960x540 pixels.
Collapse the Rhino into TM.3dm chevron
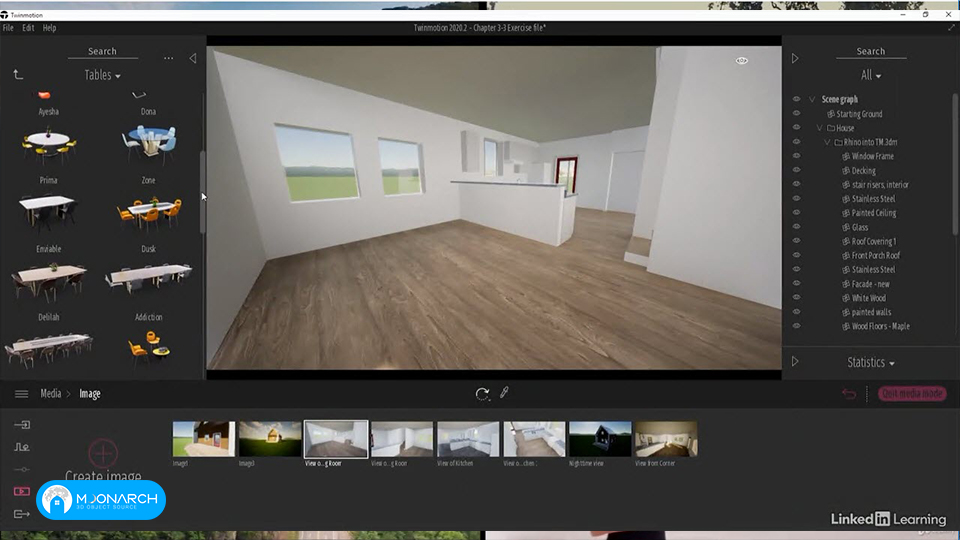coord(827,142)
